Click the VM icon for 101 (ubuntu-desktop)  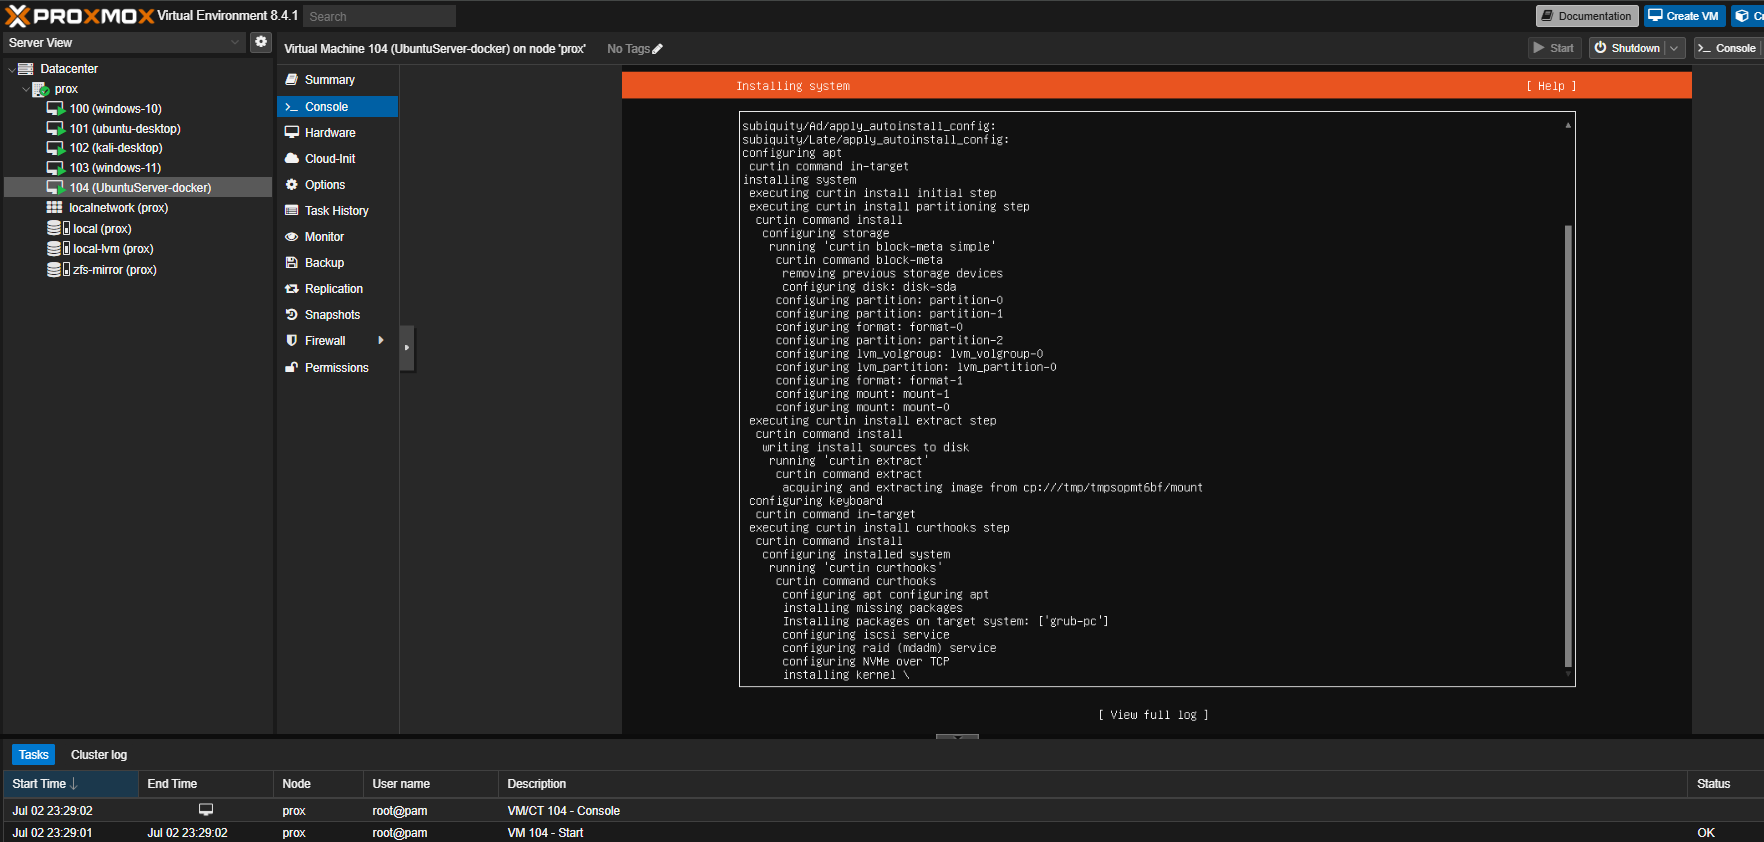(56, 128)
